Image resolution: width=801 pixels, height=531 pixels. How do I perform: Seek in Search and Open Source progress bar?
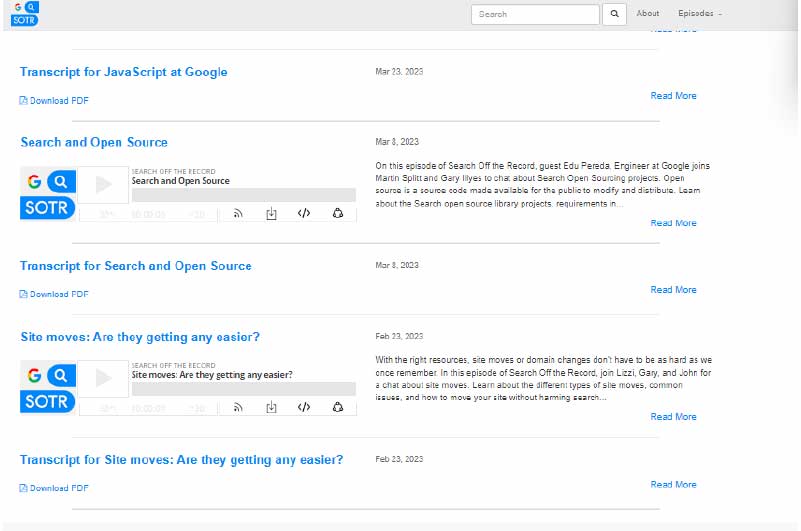(x=244, y=194)
